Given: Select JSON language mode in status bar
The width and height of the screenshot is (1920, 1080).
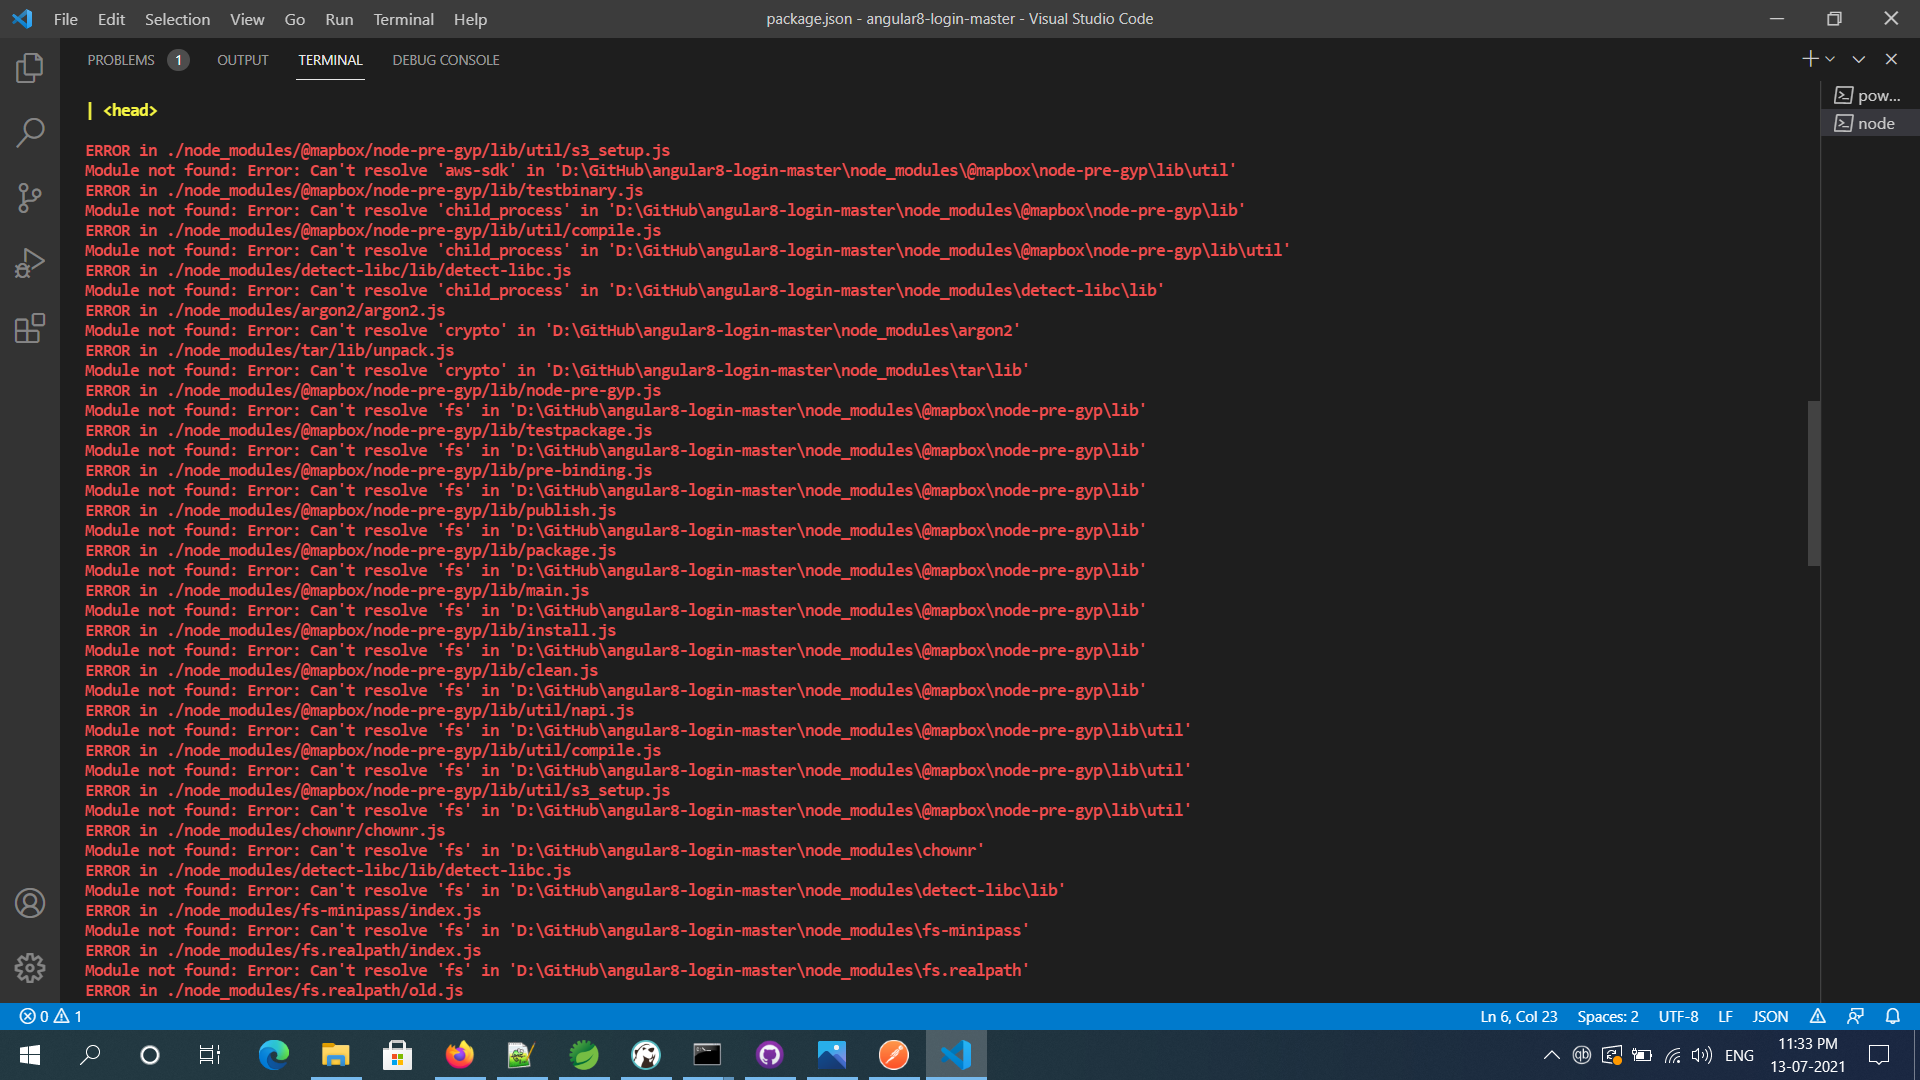Looking at the screenshot, I should tap(1770, 1016).
